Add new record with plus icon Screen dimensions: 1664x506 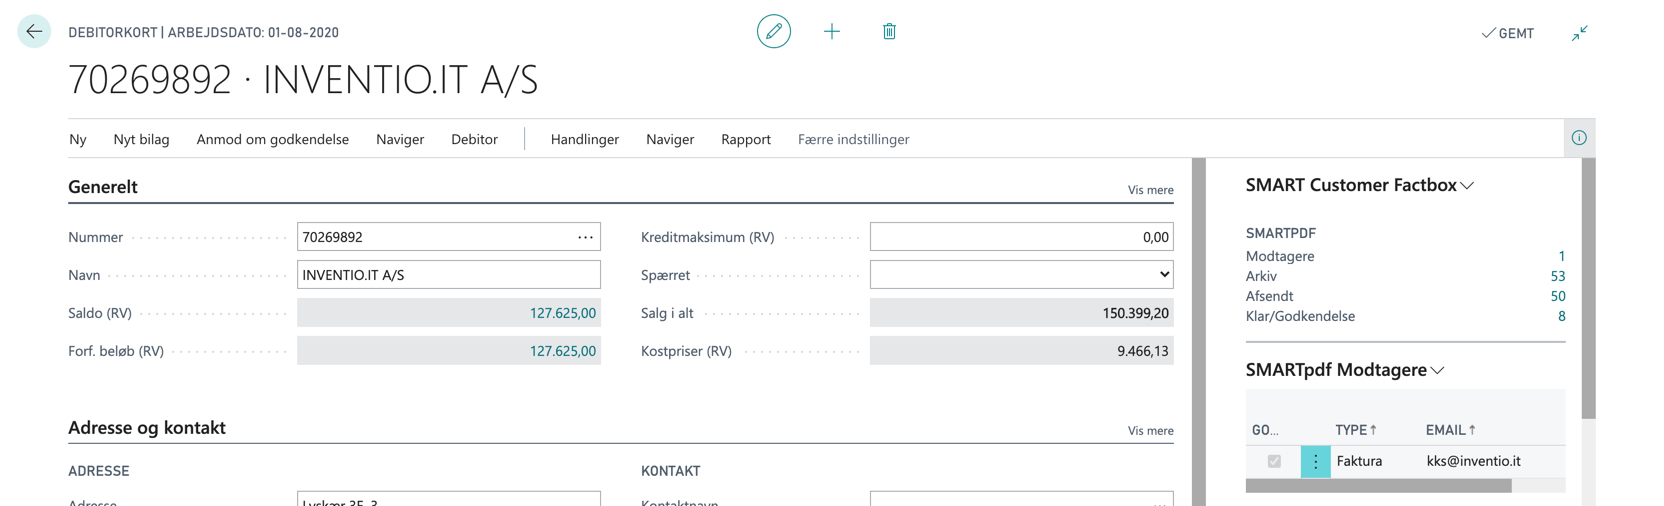click(832, 32)
